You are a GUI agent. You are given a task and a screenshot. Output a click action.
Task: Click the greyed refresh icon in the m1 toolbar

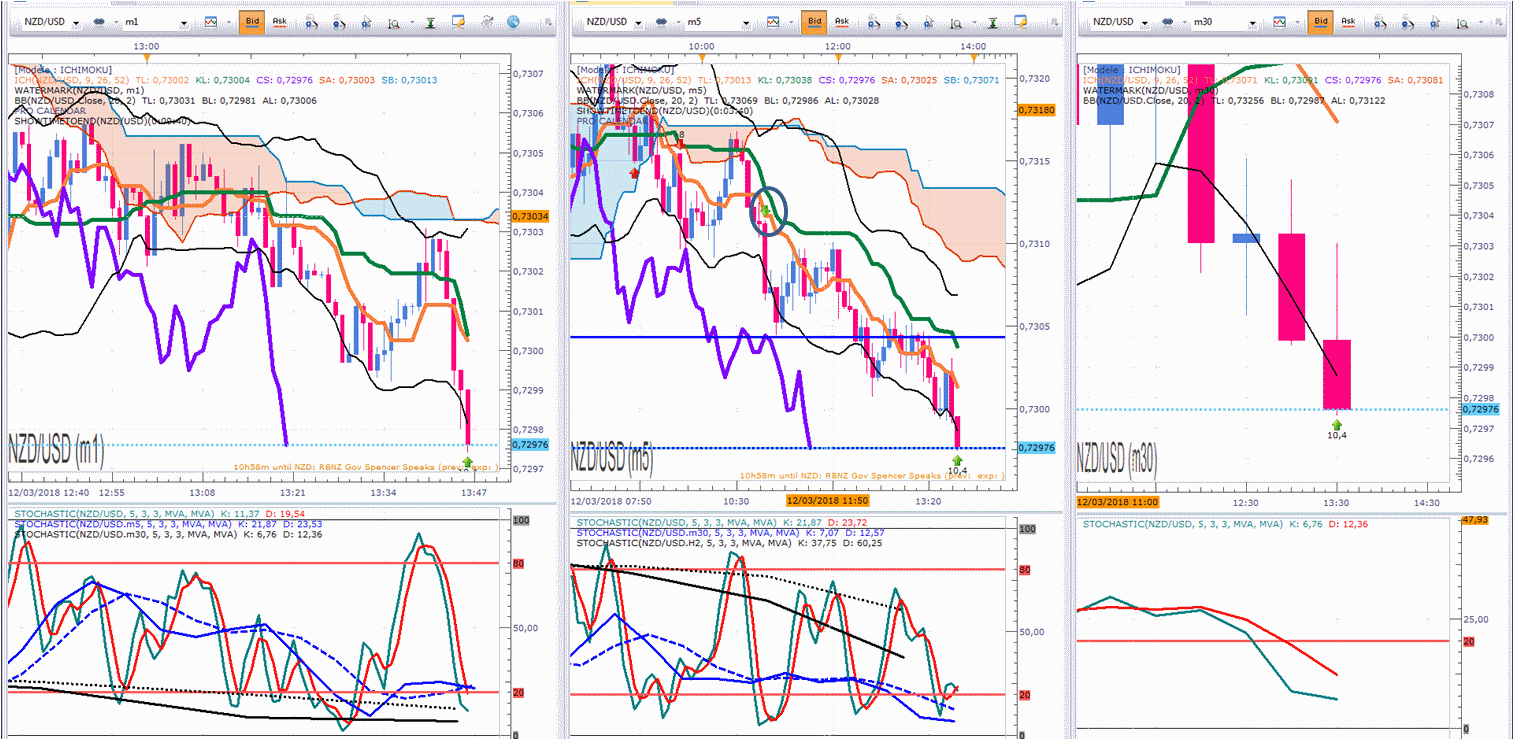[x=487, y=21]
